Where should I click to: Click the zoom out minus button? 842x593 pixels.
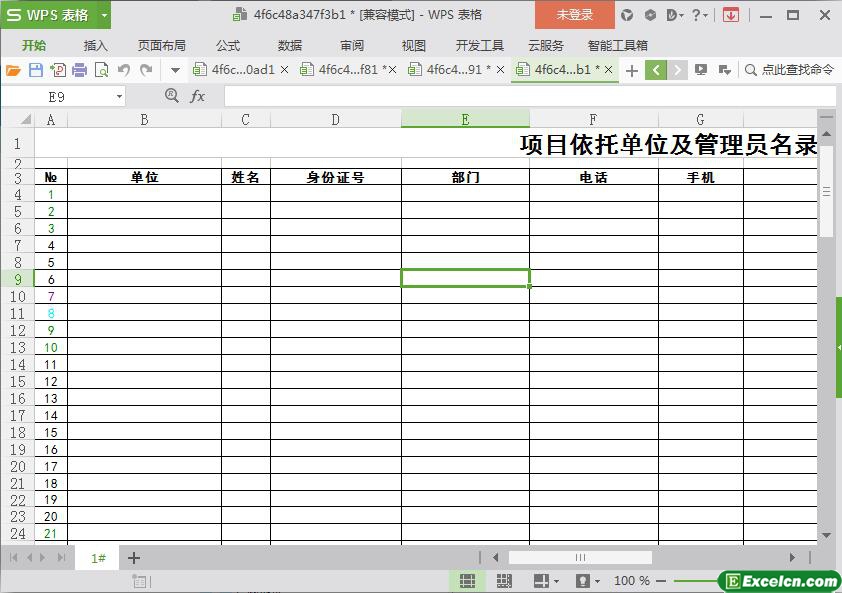(x=661, y=581)
